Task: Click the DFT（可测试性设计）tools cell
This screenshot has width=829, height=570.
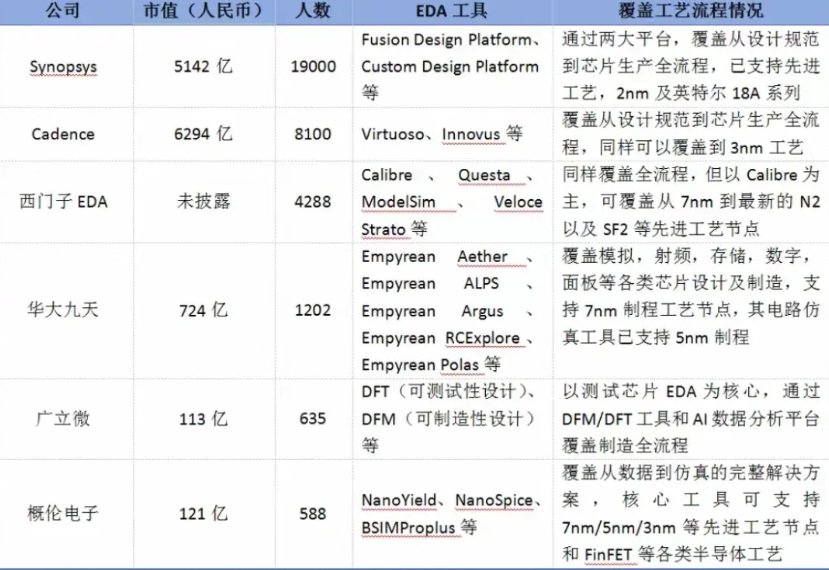Action: point(452,419)
